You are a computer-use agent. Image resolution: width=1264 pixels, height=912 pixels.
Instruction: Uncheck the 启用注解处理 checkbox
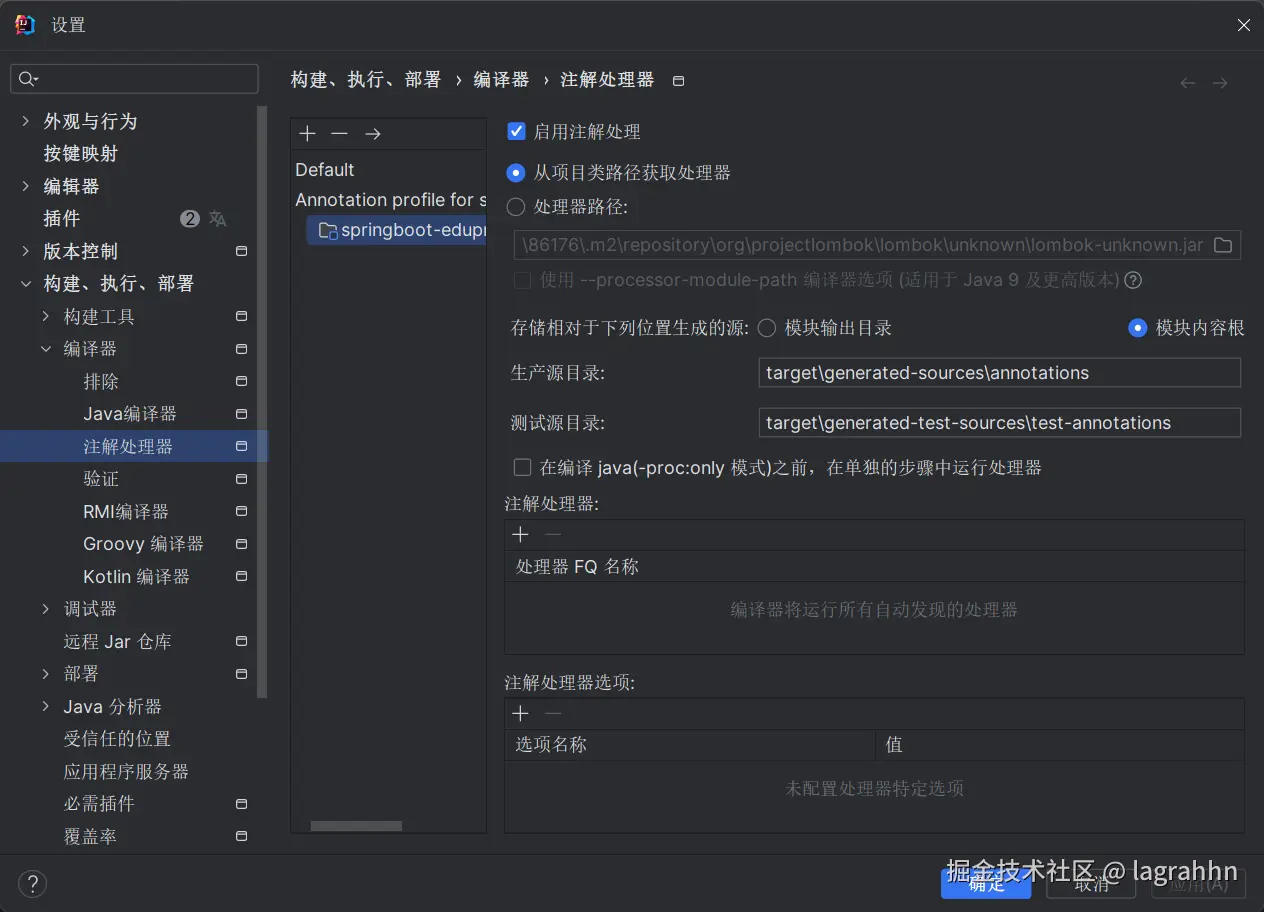coord(516,130)
